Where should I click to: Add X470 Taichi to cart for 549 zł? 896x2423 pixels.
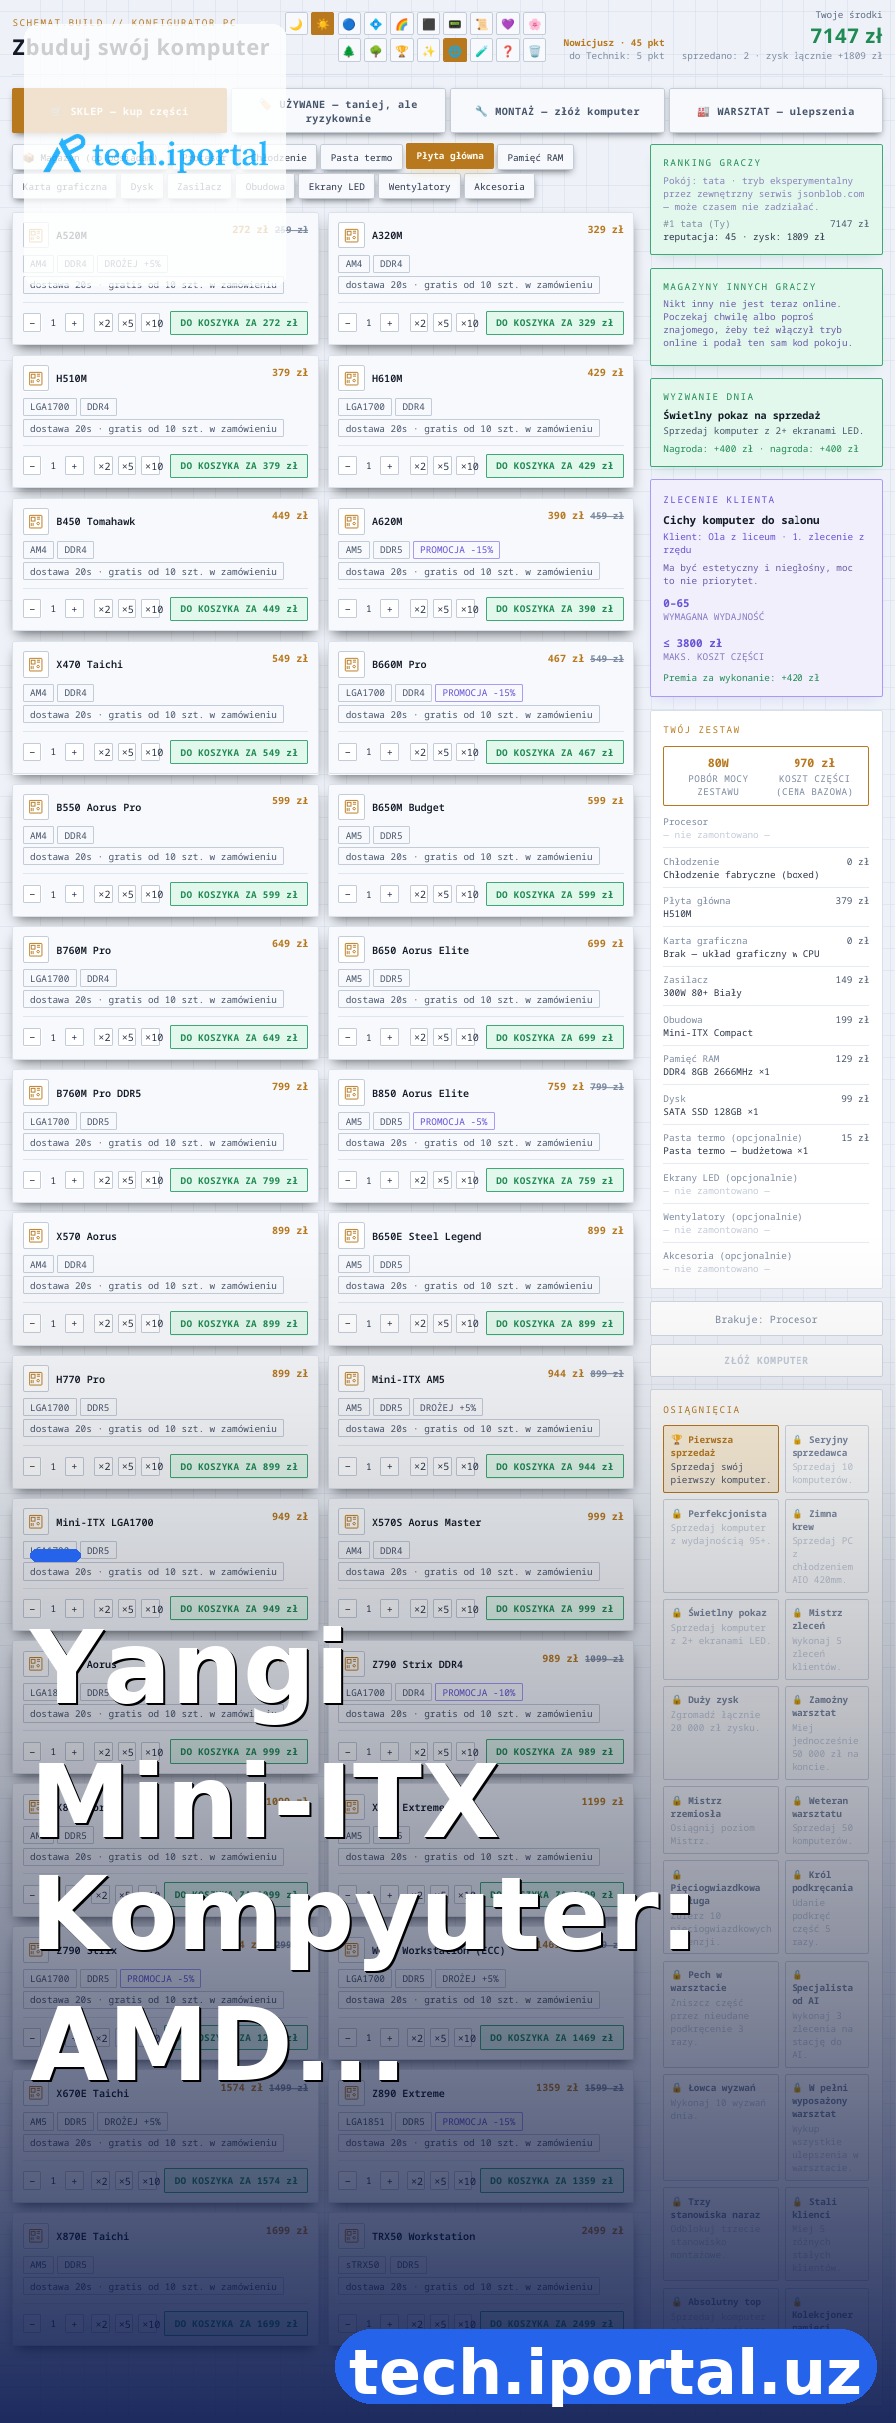pyautogui.click(x=239, y=752)
